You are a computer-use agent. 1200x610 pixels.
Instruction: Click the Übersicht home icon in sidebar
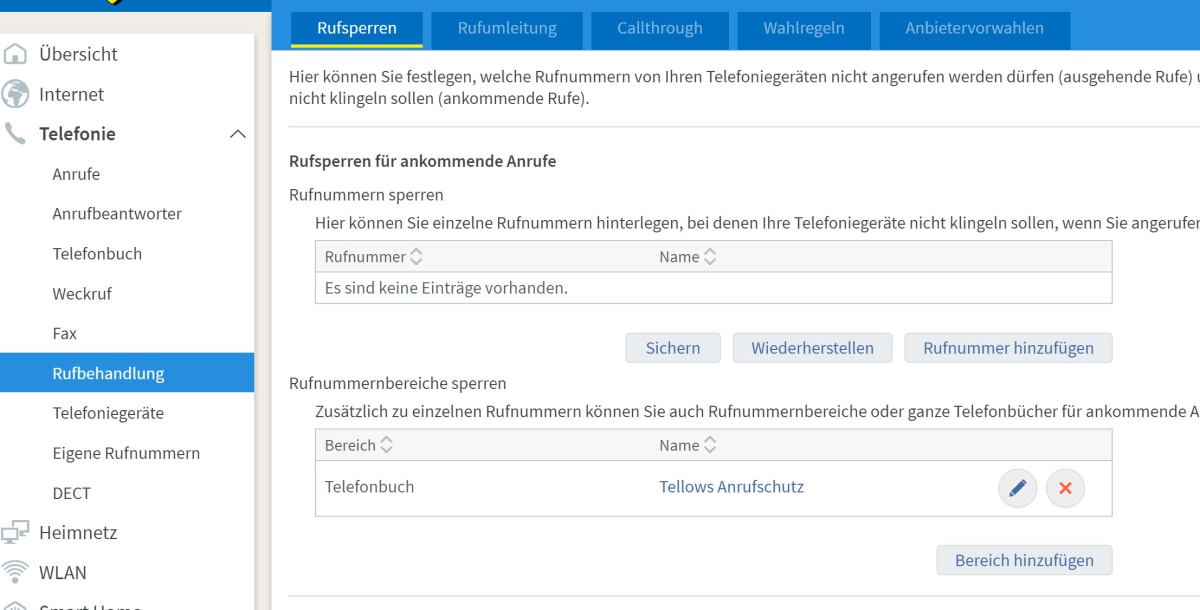[x=16, y=55]
